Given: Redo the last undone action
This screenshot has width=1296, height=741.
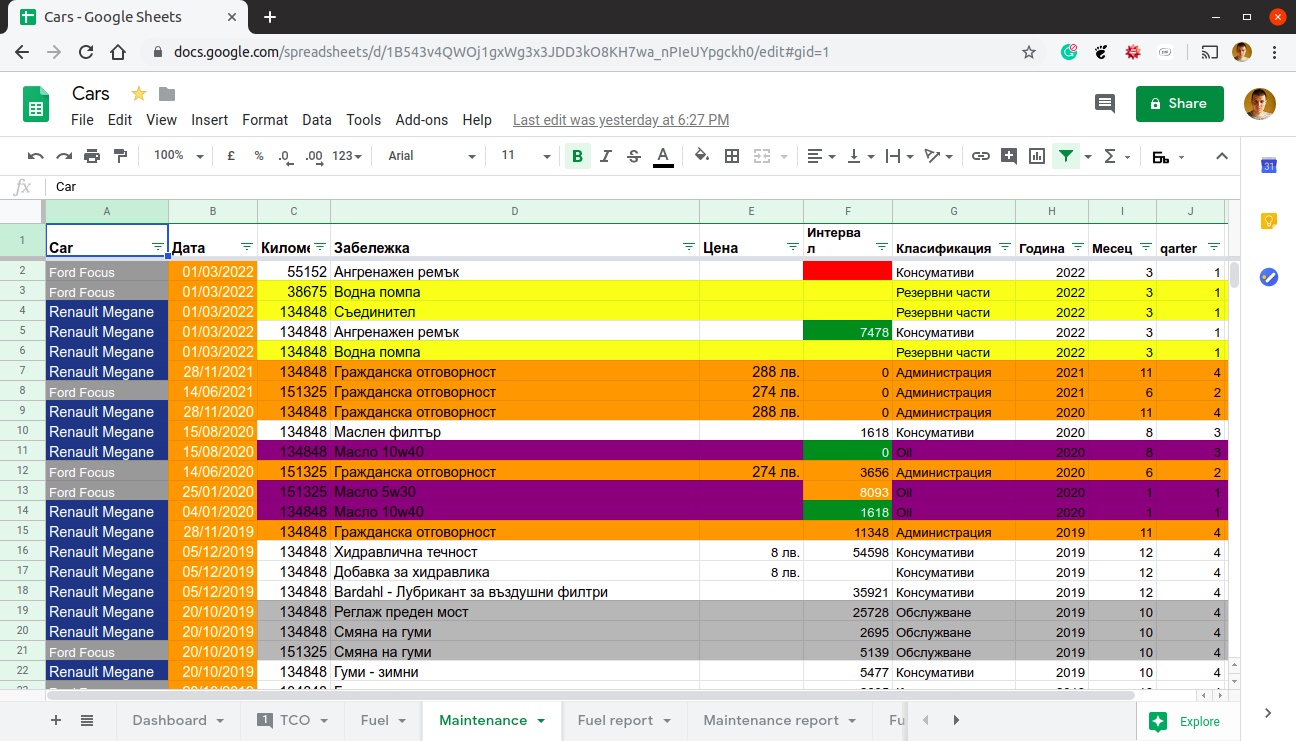Looking at the screenshot, I should click(64, 156).
